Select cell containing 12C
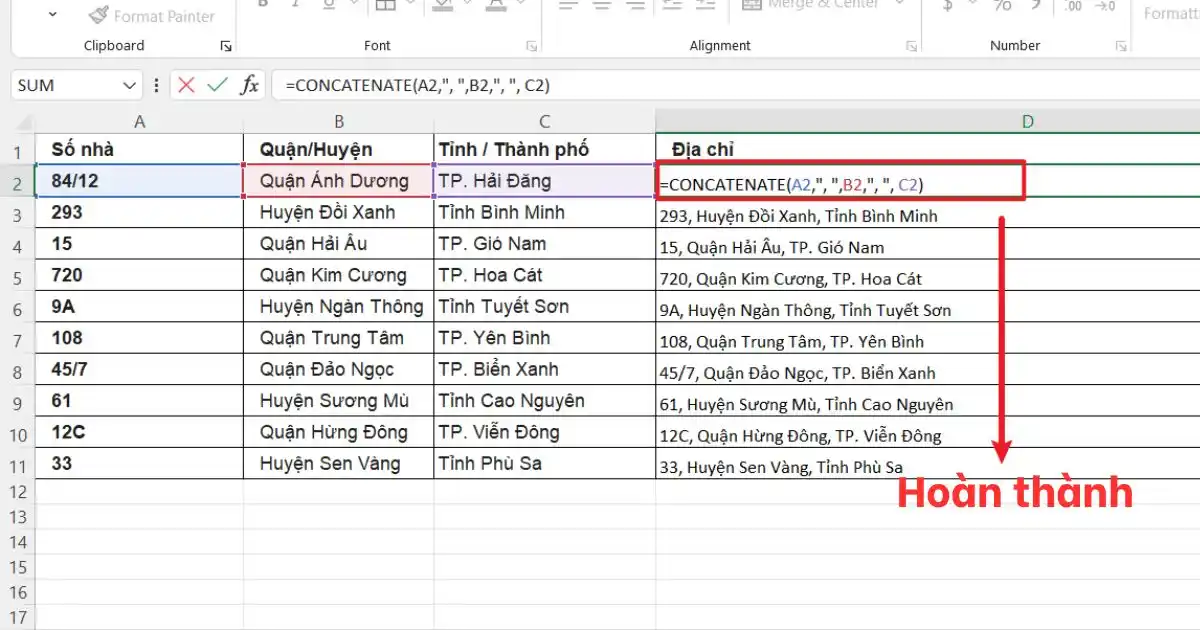1200x630 pixels. click(x=139, y=433)
